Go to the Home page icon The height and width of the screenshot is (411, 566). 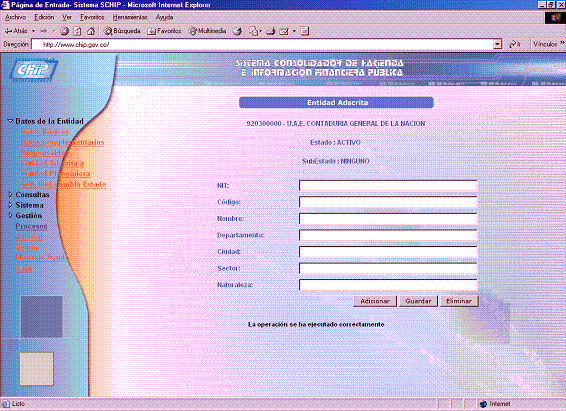(91, 31)
